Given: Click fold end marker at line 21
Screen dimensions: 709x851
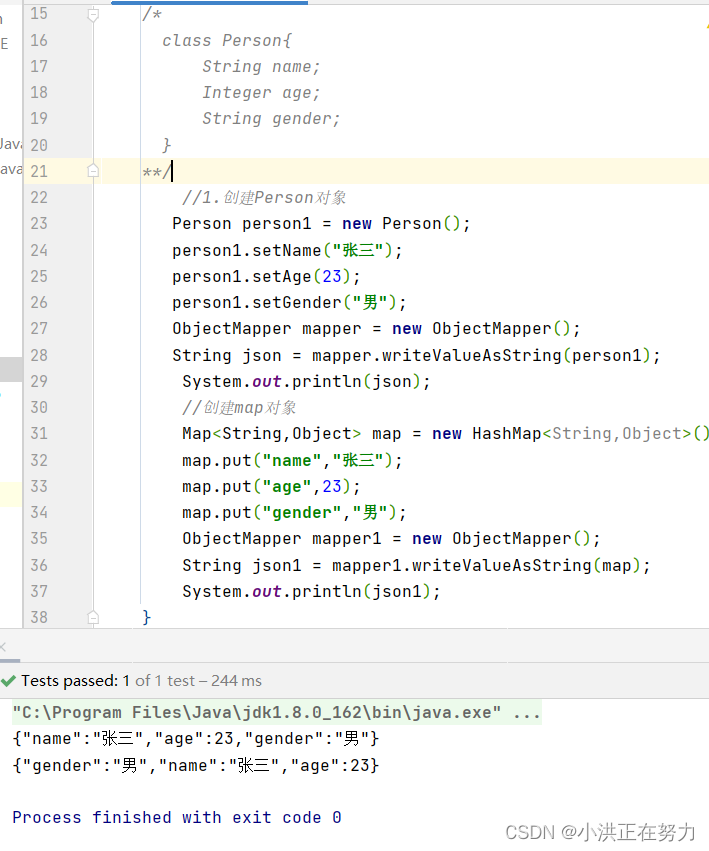Looking at the screenshot, I should (x=93, y=171).
